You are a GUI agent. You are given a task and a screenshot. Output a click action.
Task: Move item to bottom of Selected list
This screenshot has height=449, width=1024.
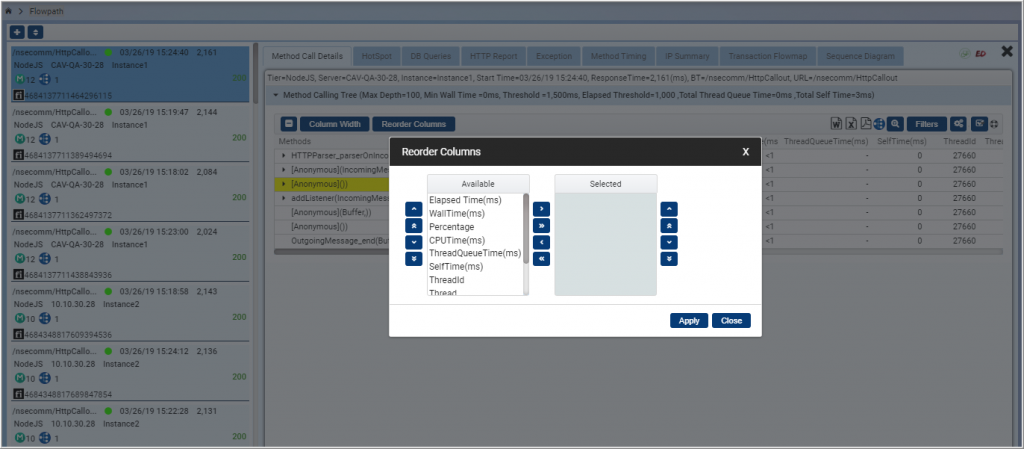[x=669, y=259]
